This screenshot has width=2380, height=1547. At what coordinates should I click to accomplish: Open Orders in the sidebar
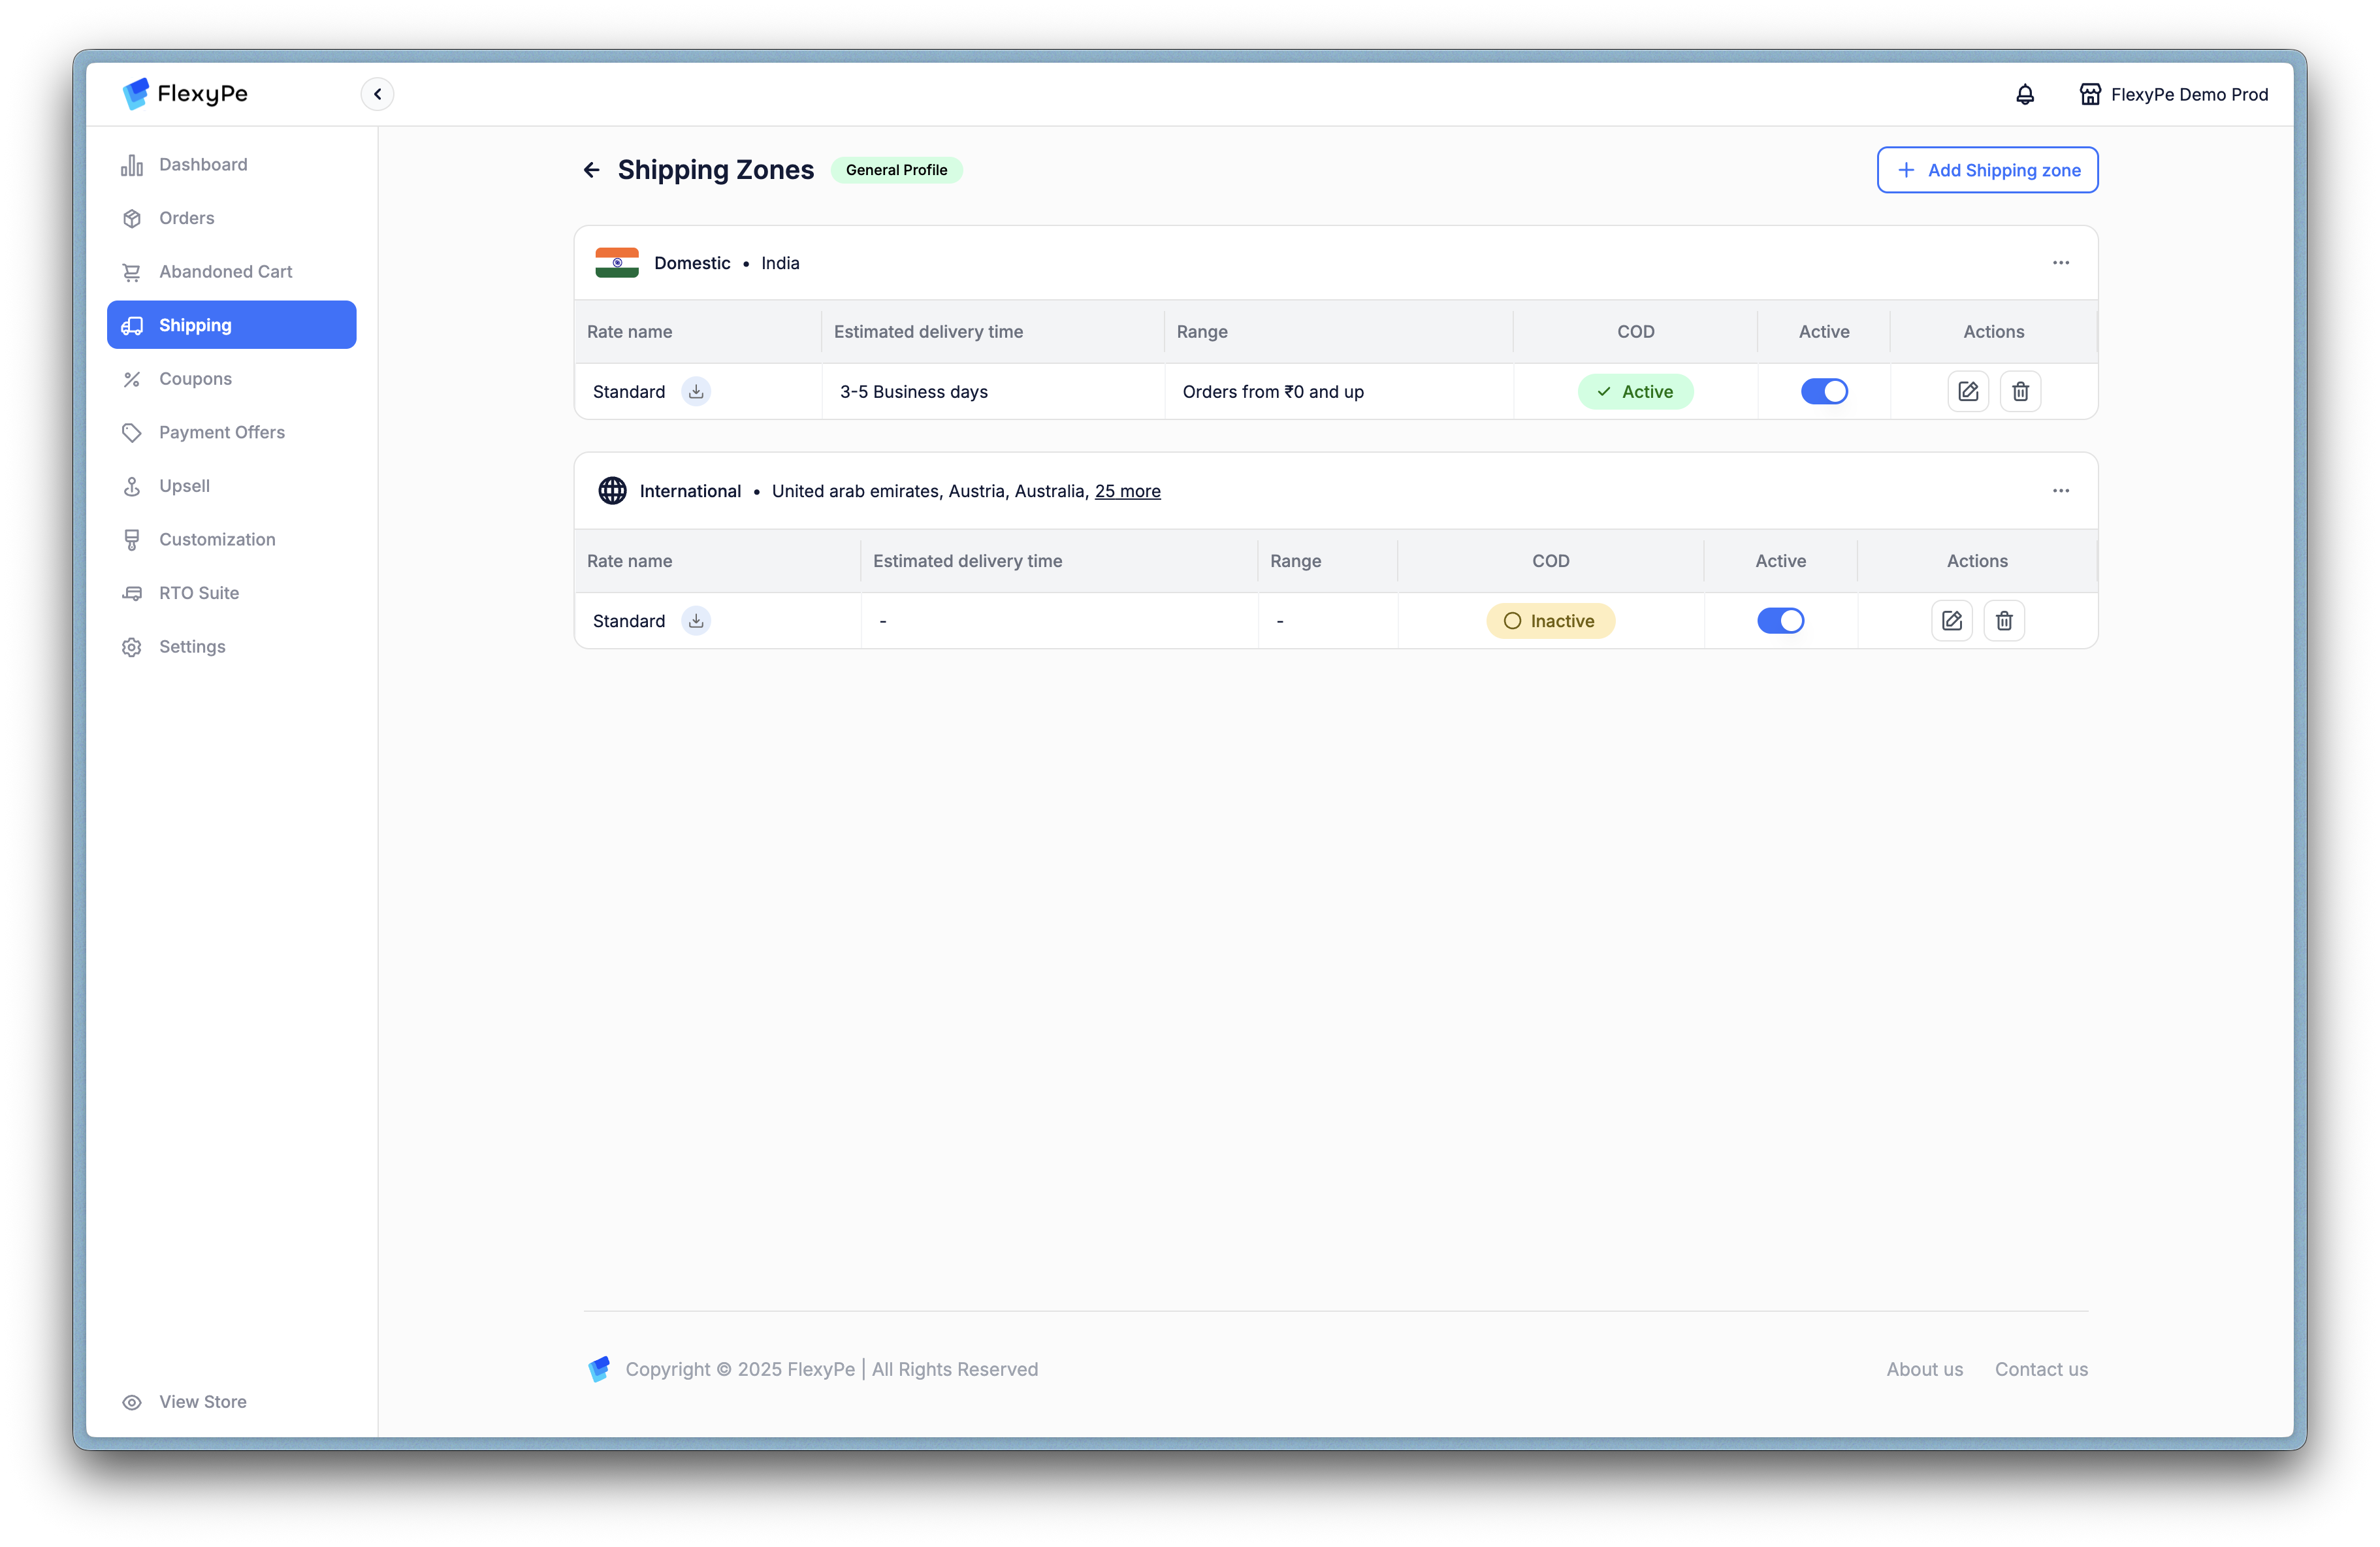coord(186,218)
